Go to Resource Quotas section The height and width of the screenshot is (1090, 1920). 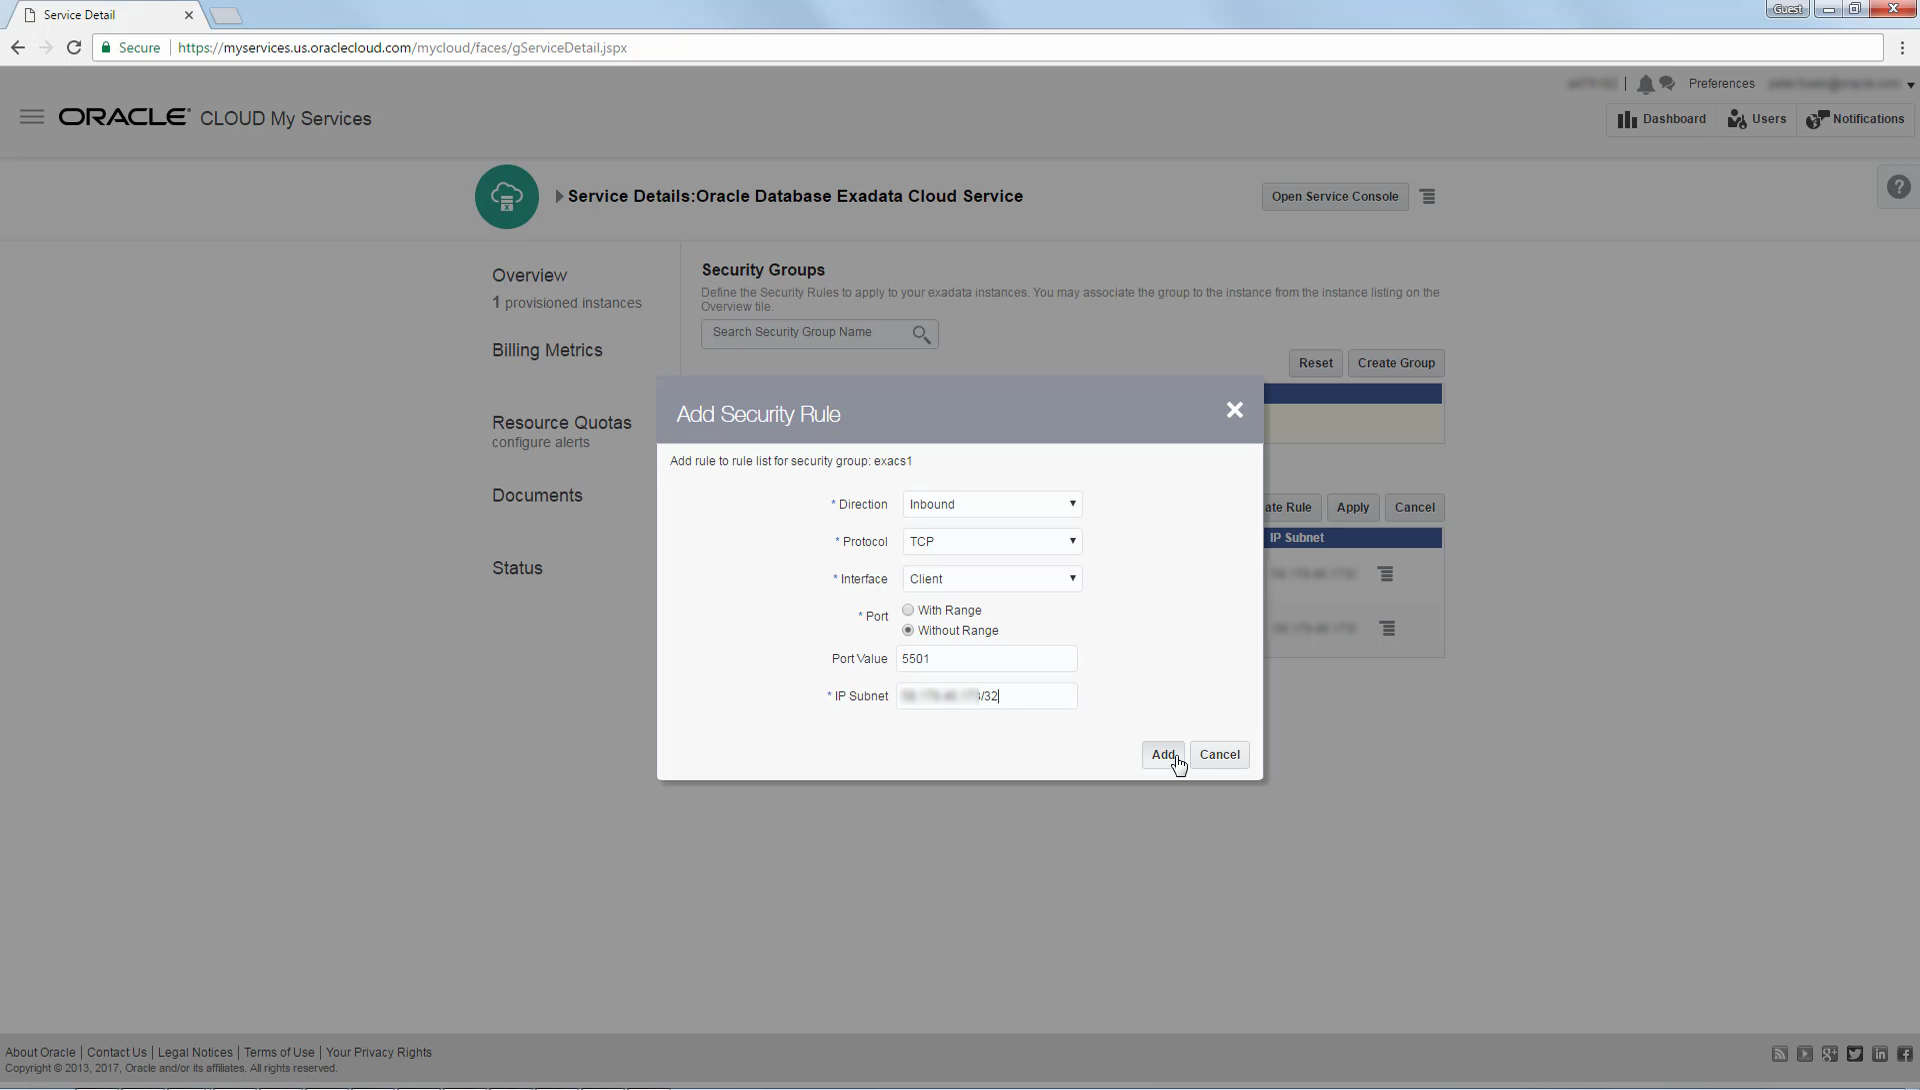coord(561,422)
